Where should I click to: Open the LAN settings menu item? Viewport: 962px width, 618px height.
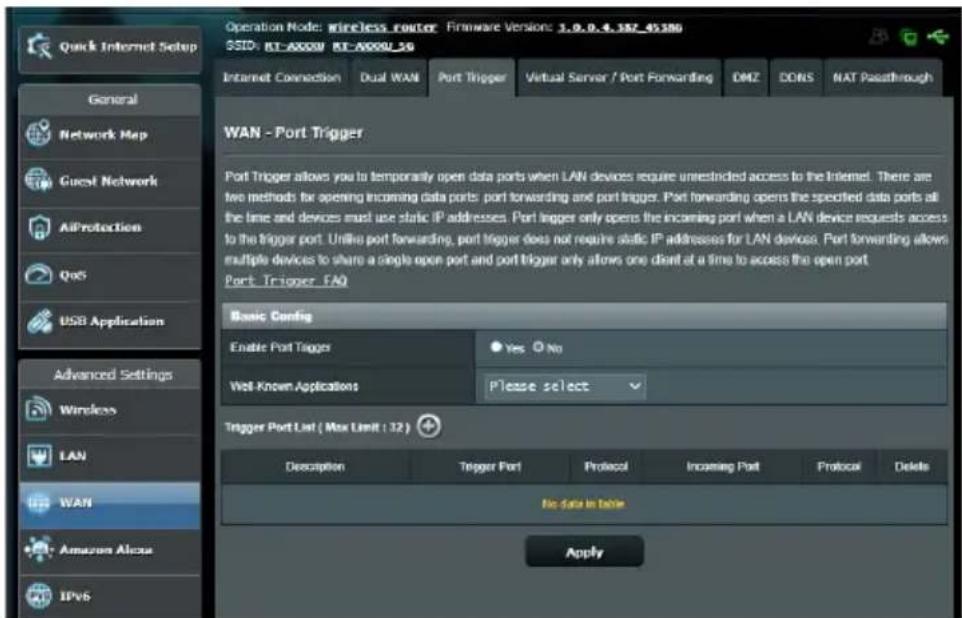110,457
